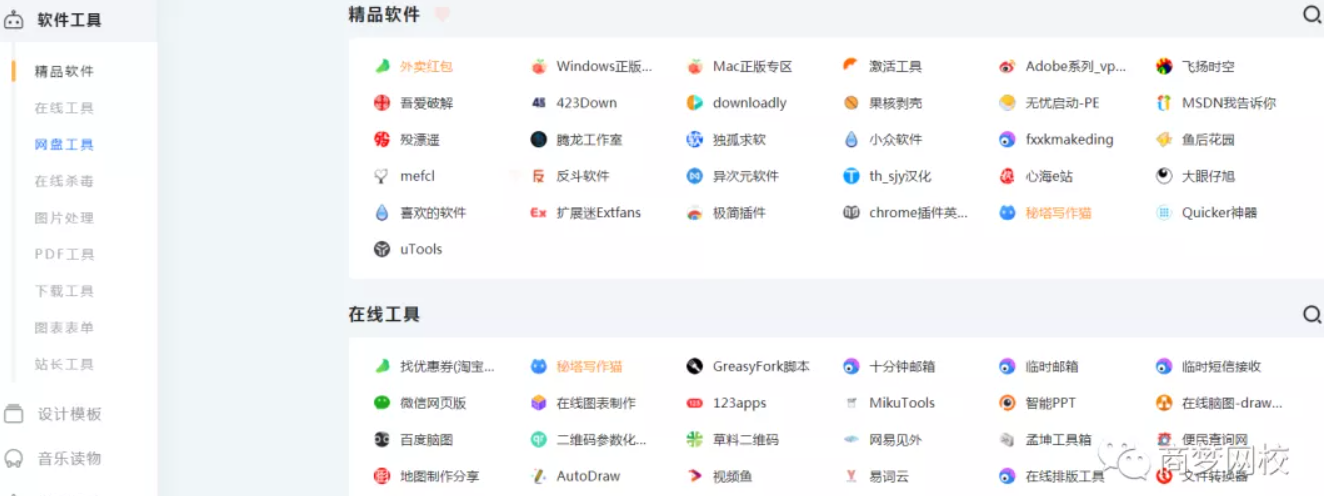
Task: Click the downloadly icon
Action: click(694, 103)
